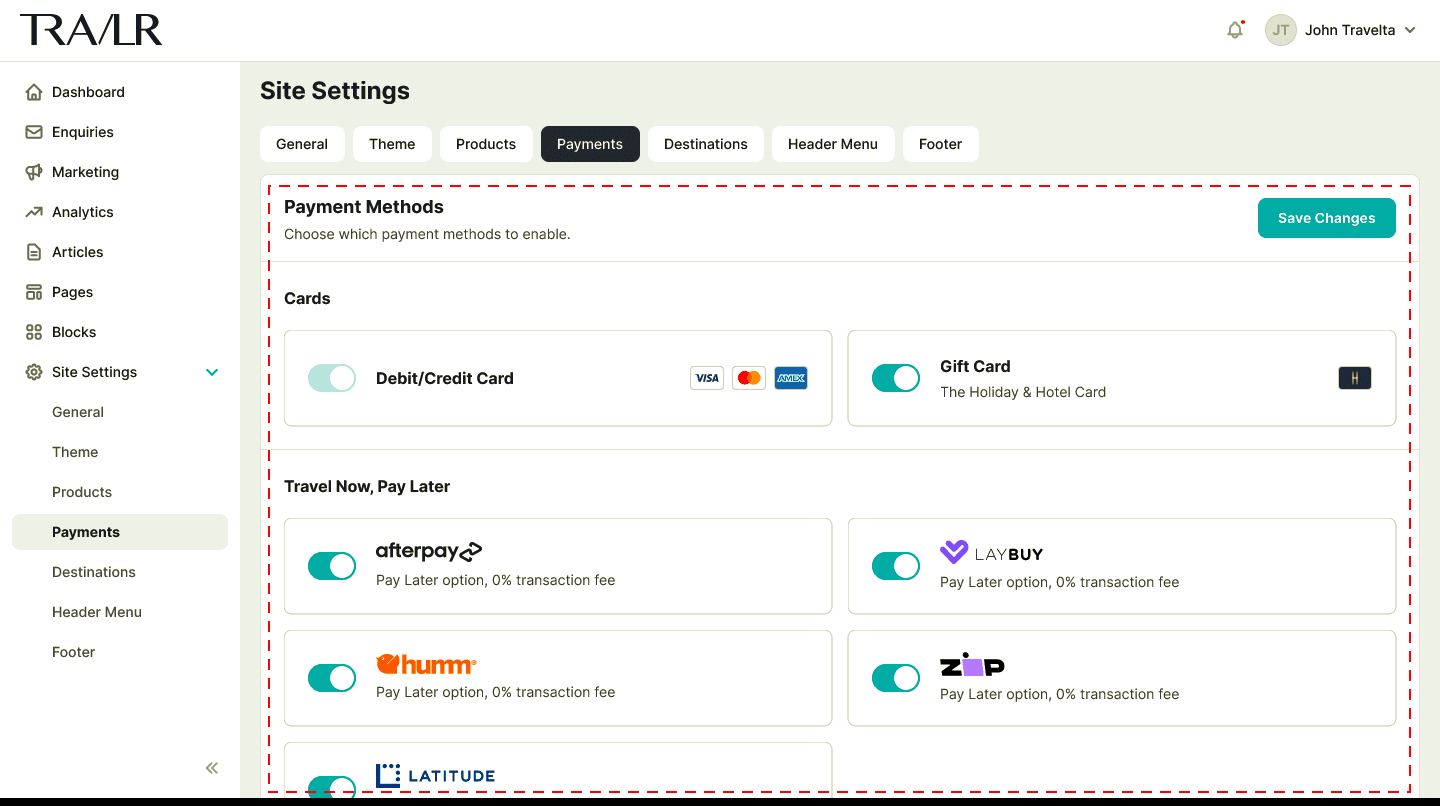This screenshot has width=1440, height=806.
Task: Click the Pages layout icon
Action: point(34,292)
